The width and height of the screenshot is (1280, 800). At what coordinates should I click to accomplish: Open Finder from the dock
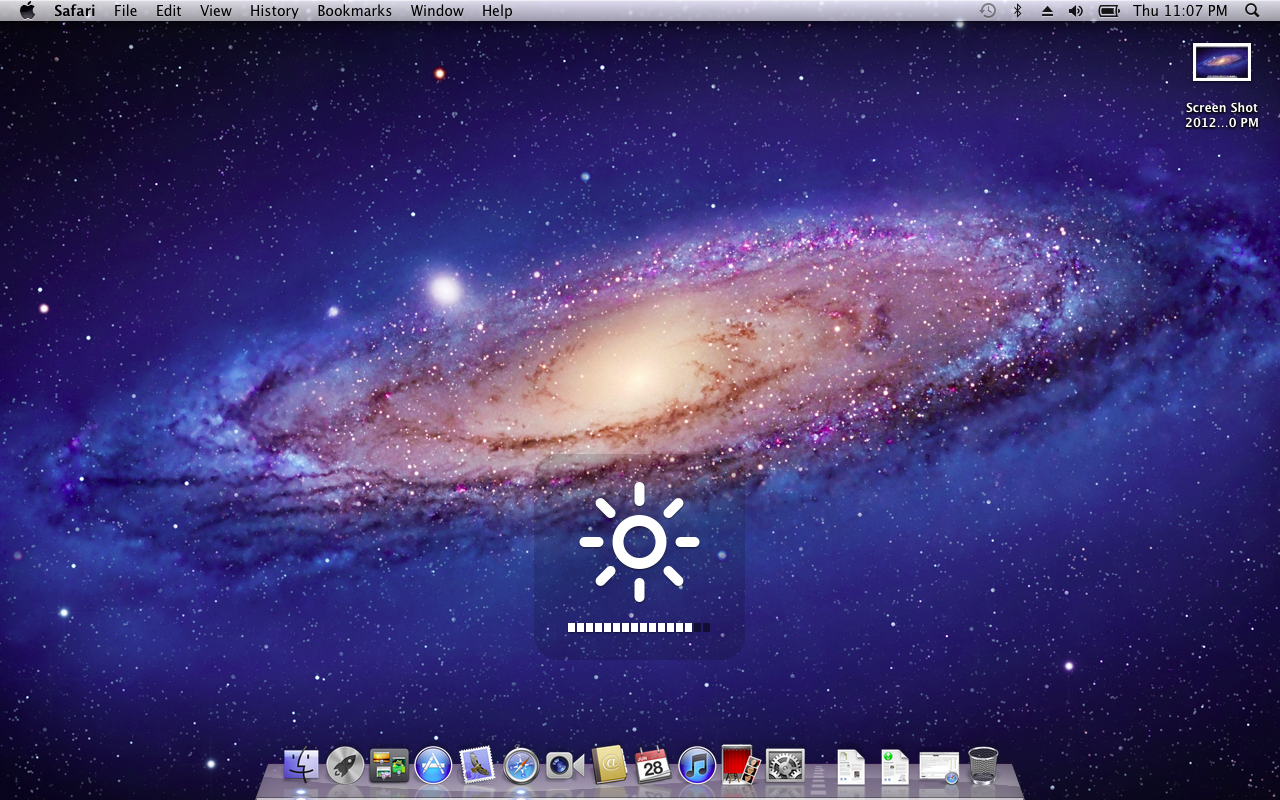click(301, 766)
